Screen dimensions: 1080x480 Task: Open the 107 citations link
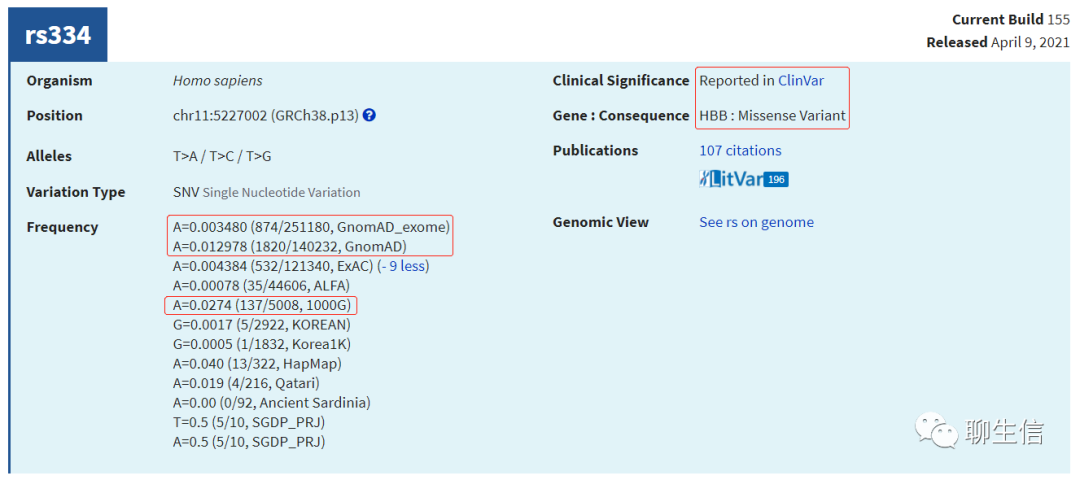tap(740, 150)
